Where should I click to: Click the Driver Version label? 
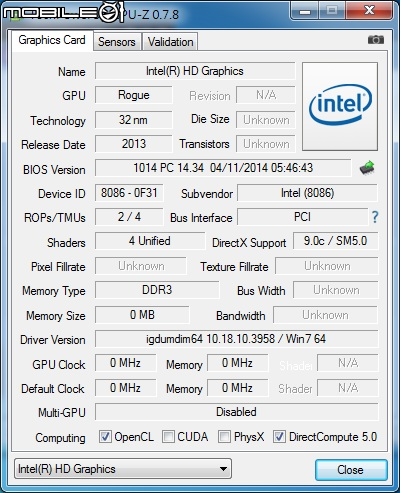pyautogui.click(x=53, y=340)
